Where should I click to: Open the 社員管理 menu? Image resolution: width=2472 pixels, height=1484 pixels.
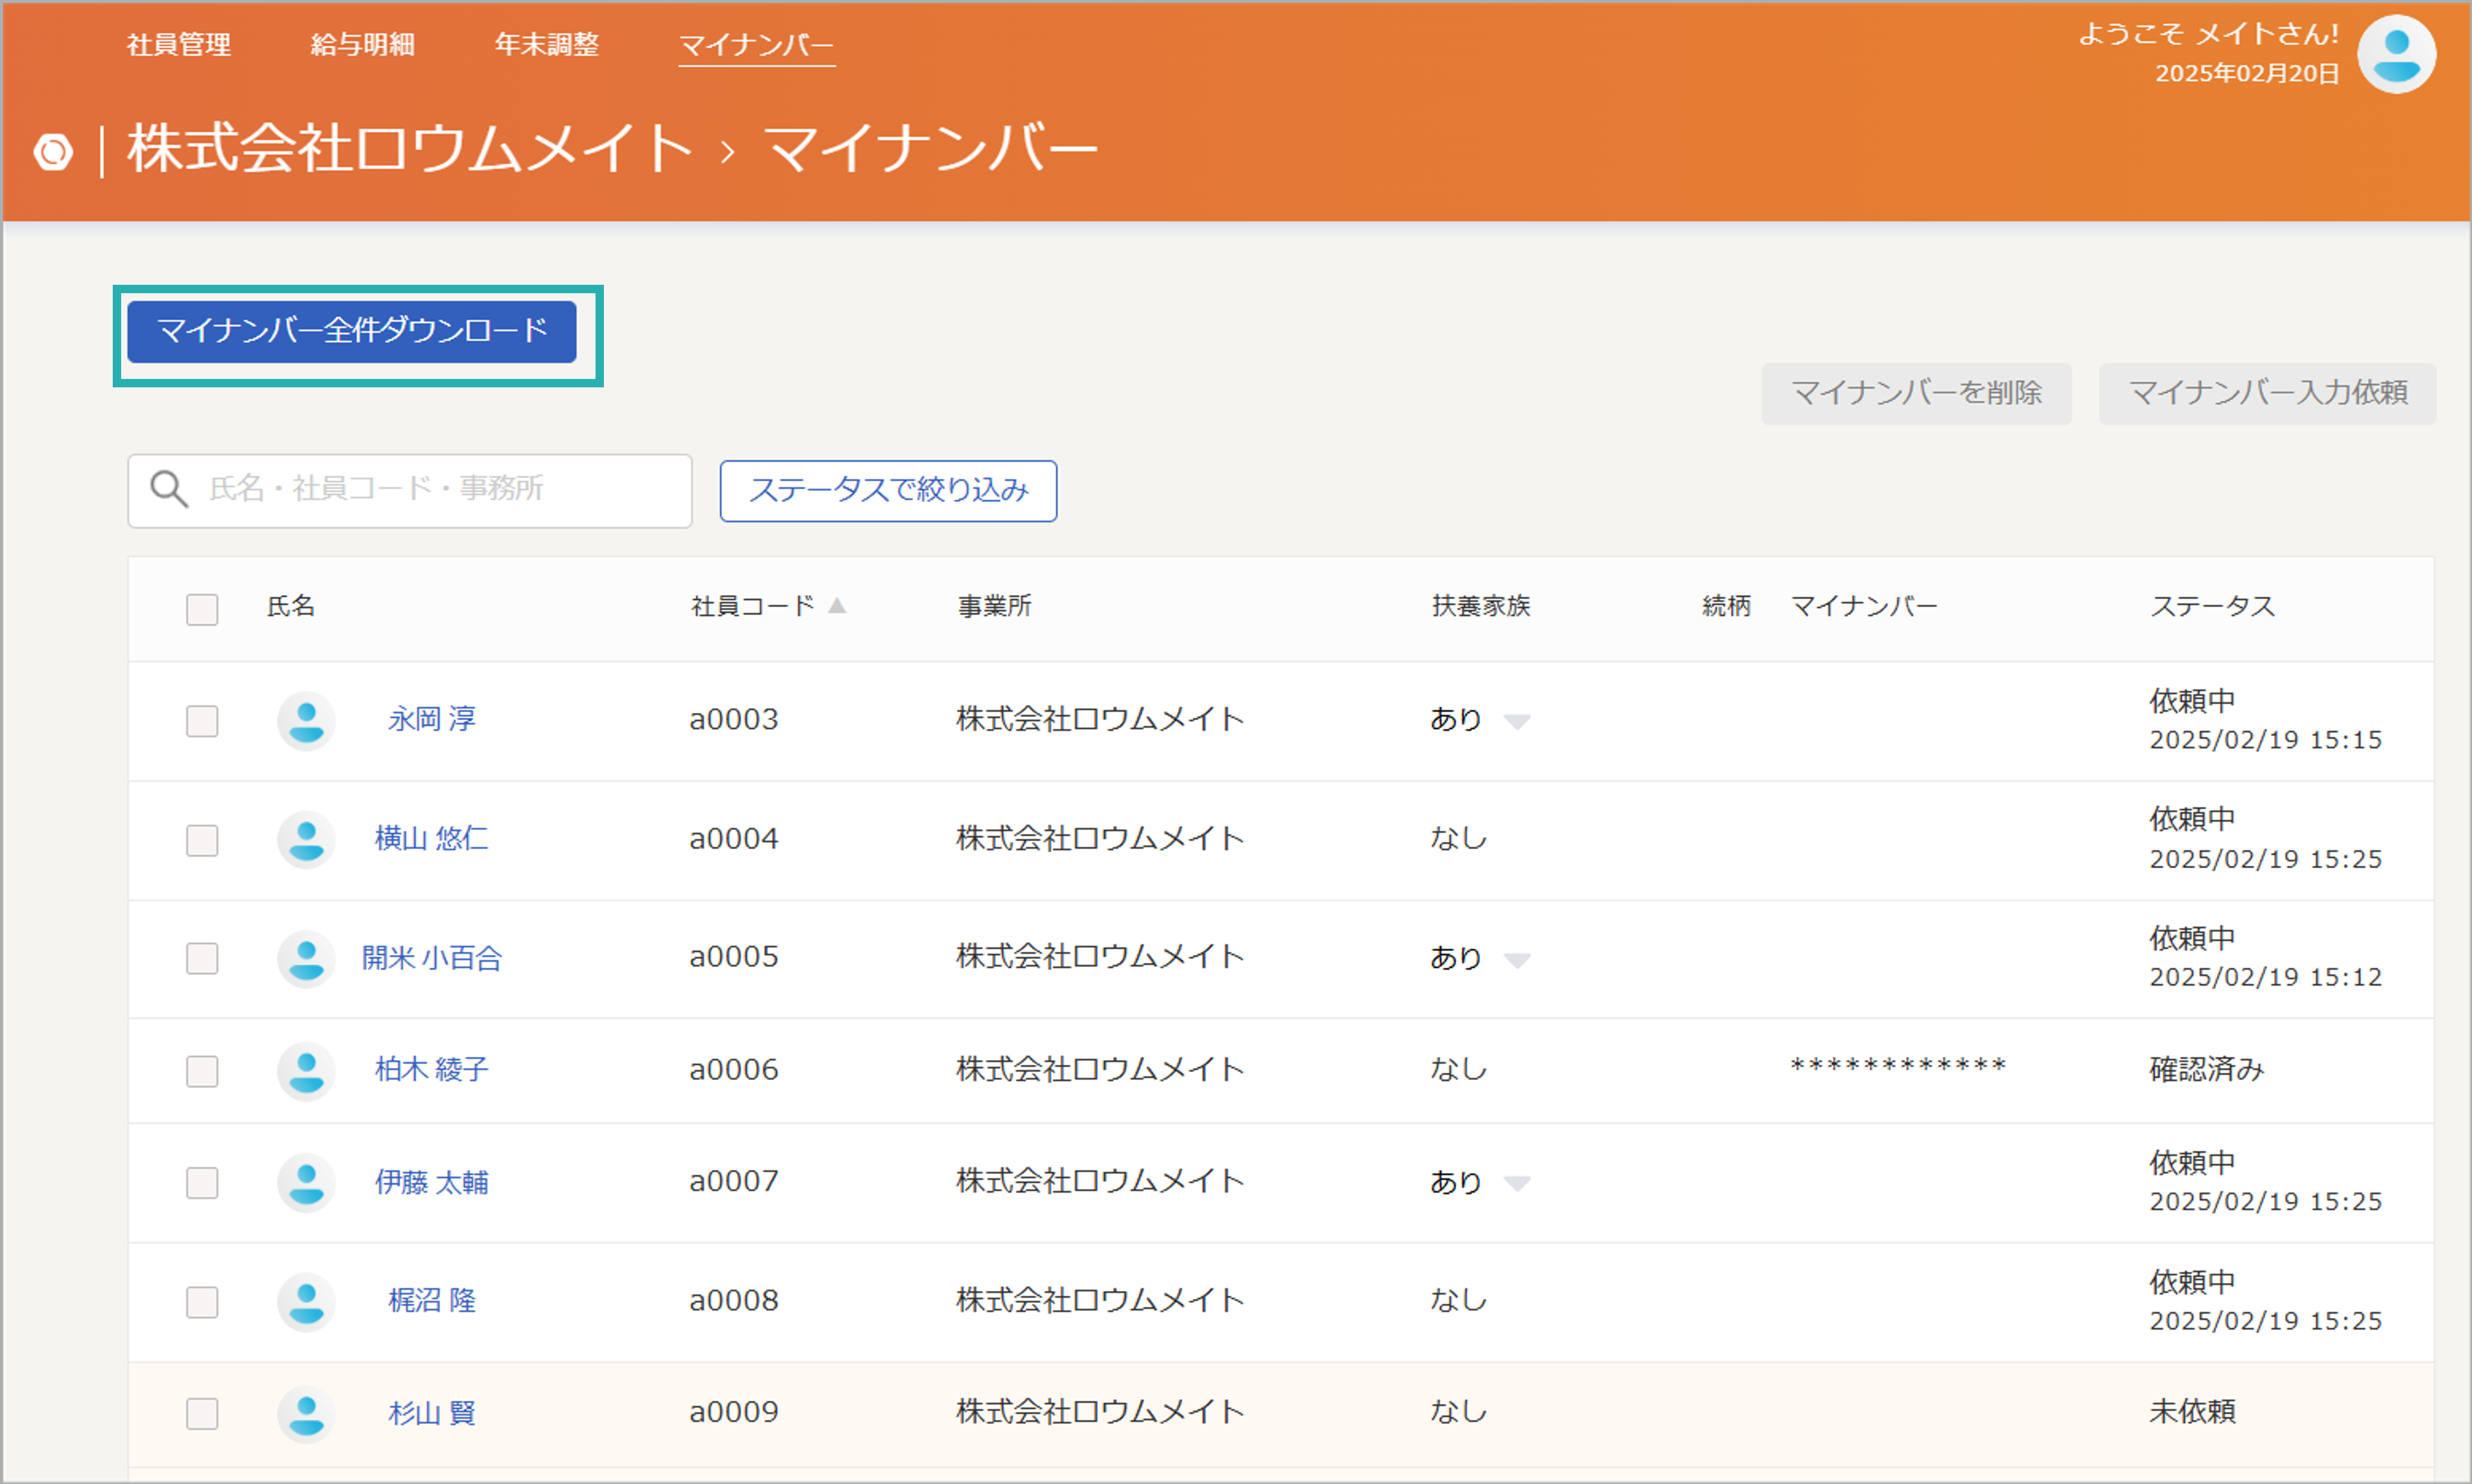[x=179, y=44]
